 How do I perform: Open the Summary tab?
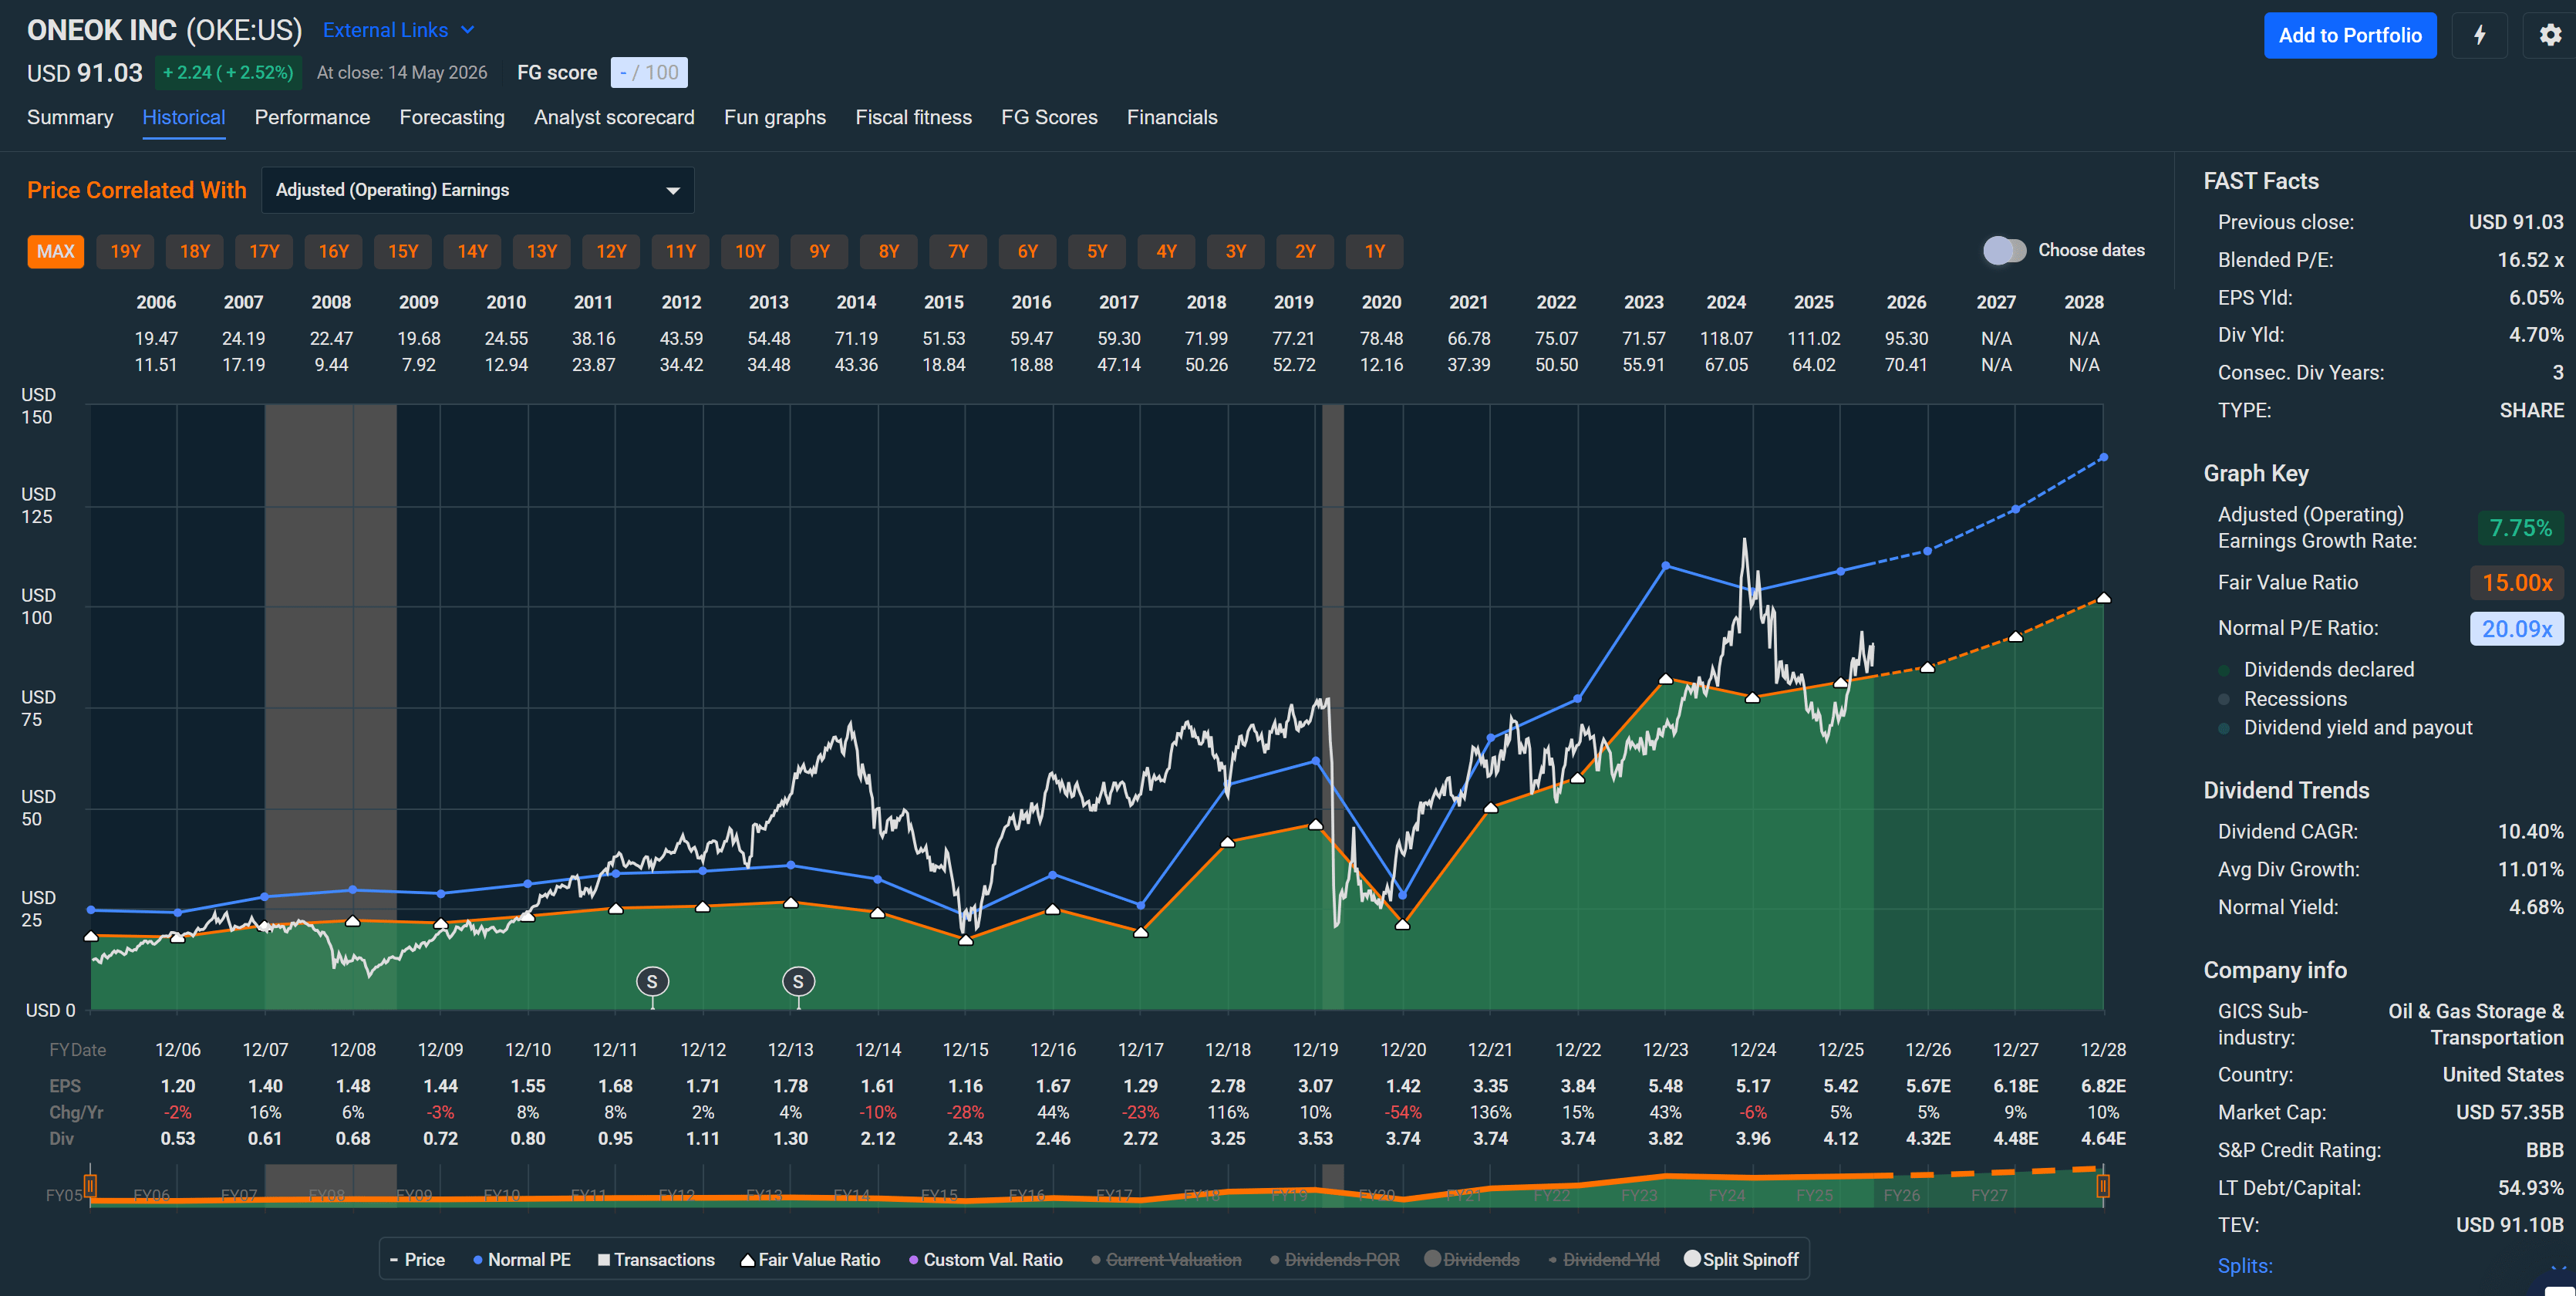(70, 117)
